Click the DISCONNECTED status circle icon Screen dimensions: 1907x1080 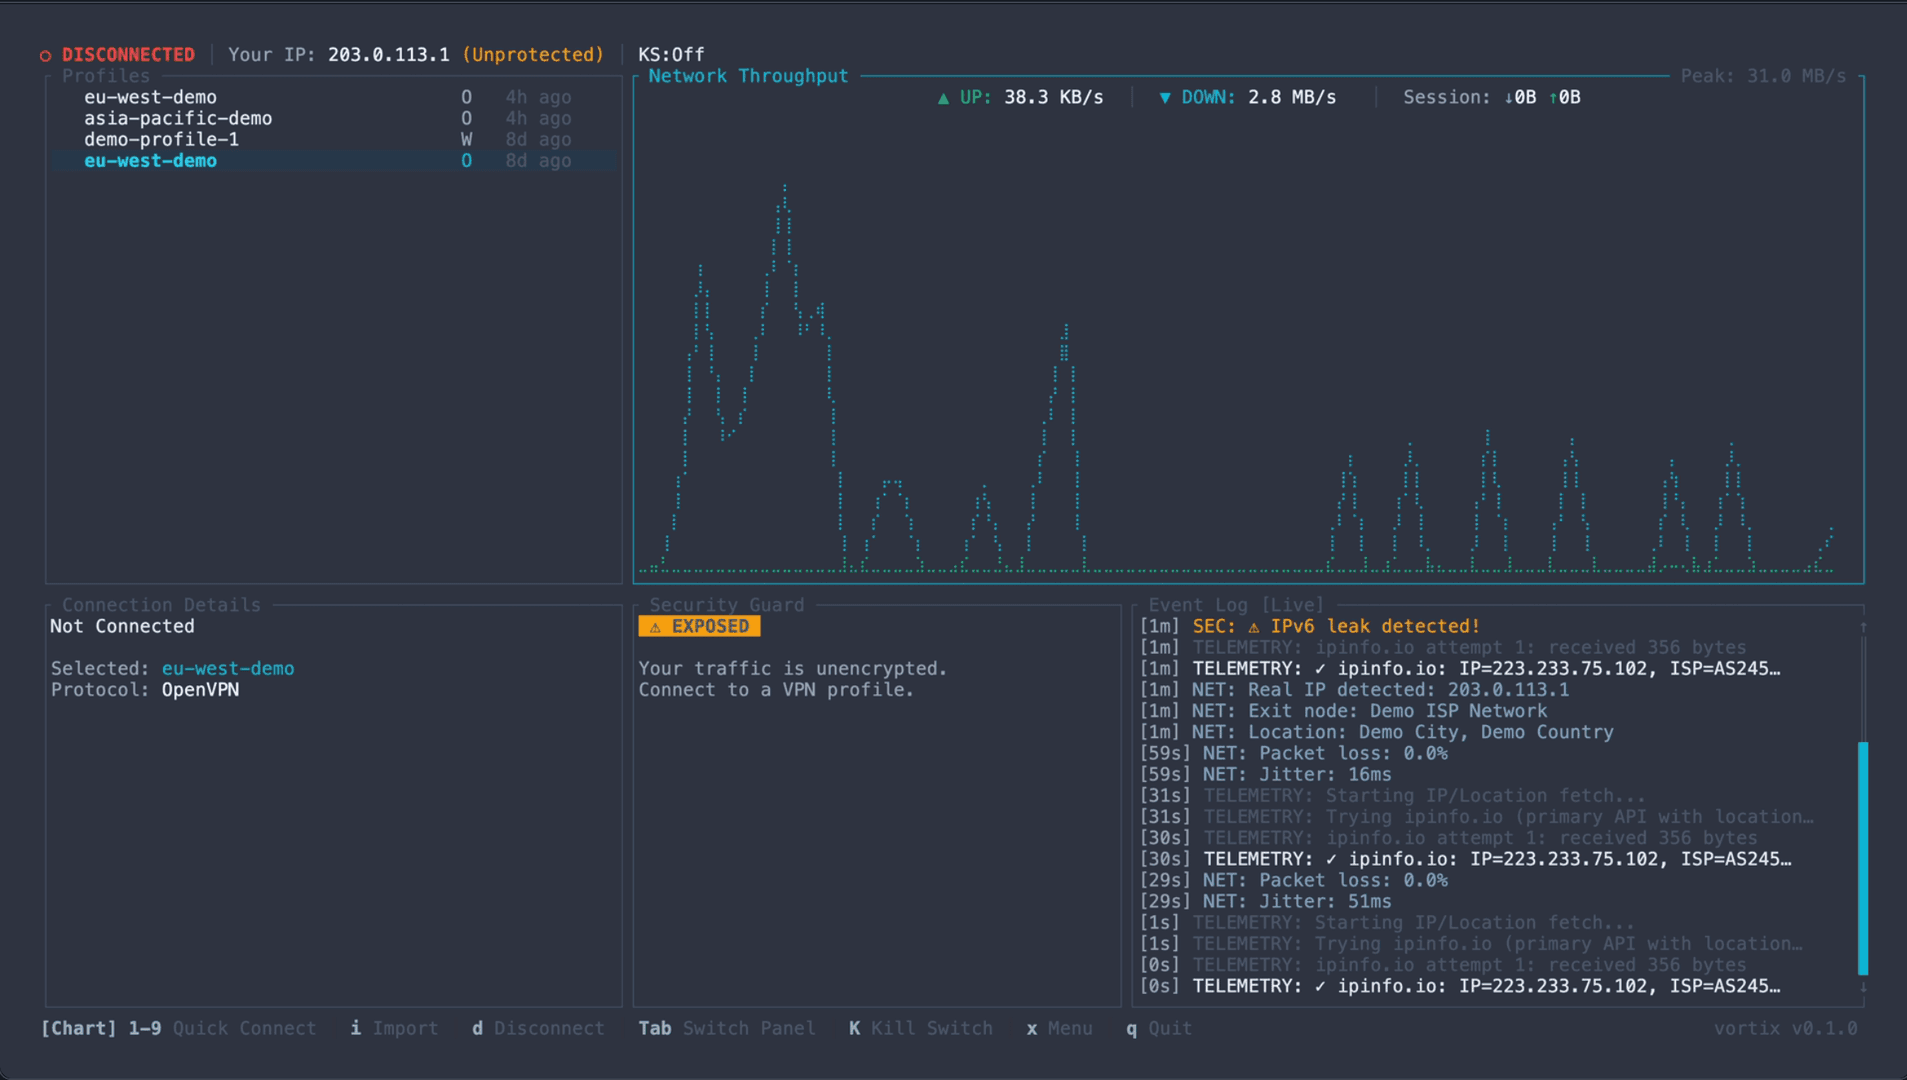[x=44, y=55]
